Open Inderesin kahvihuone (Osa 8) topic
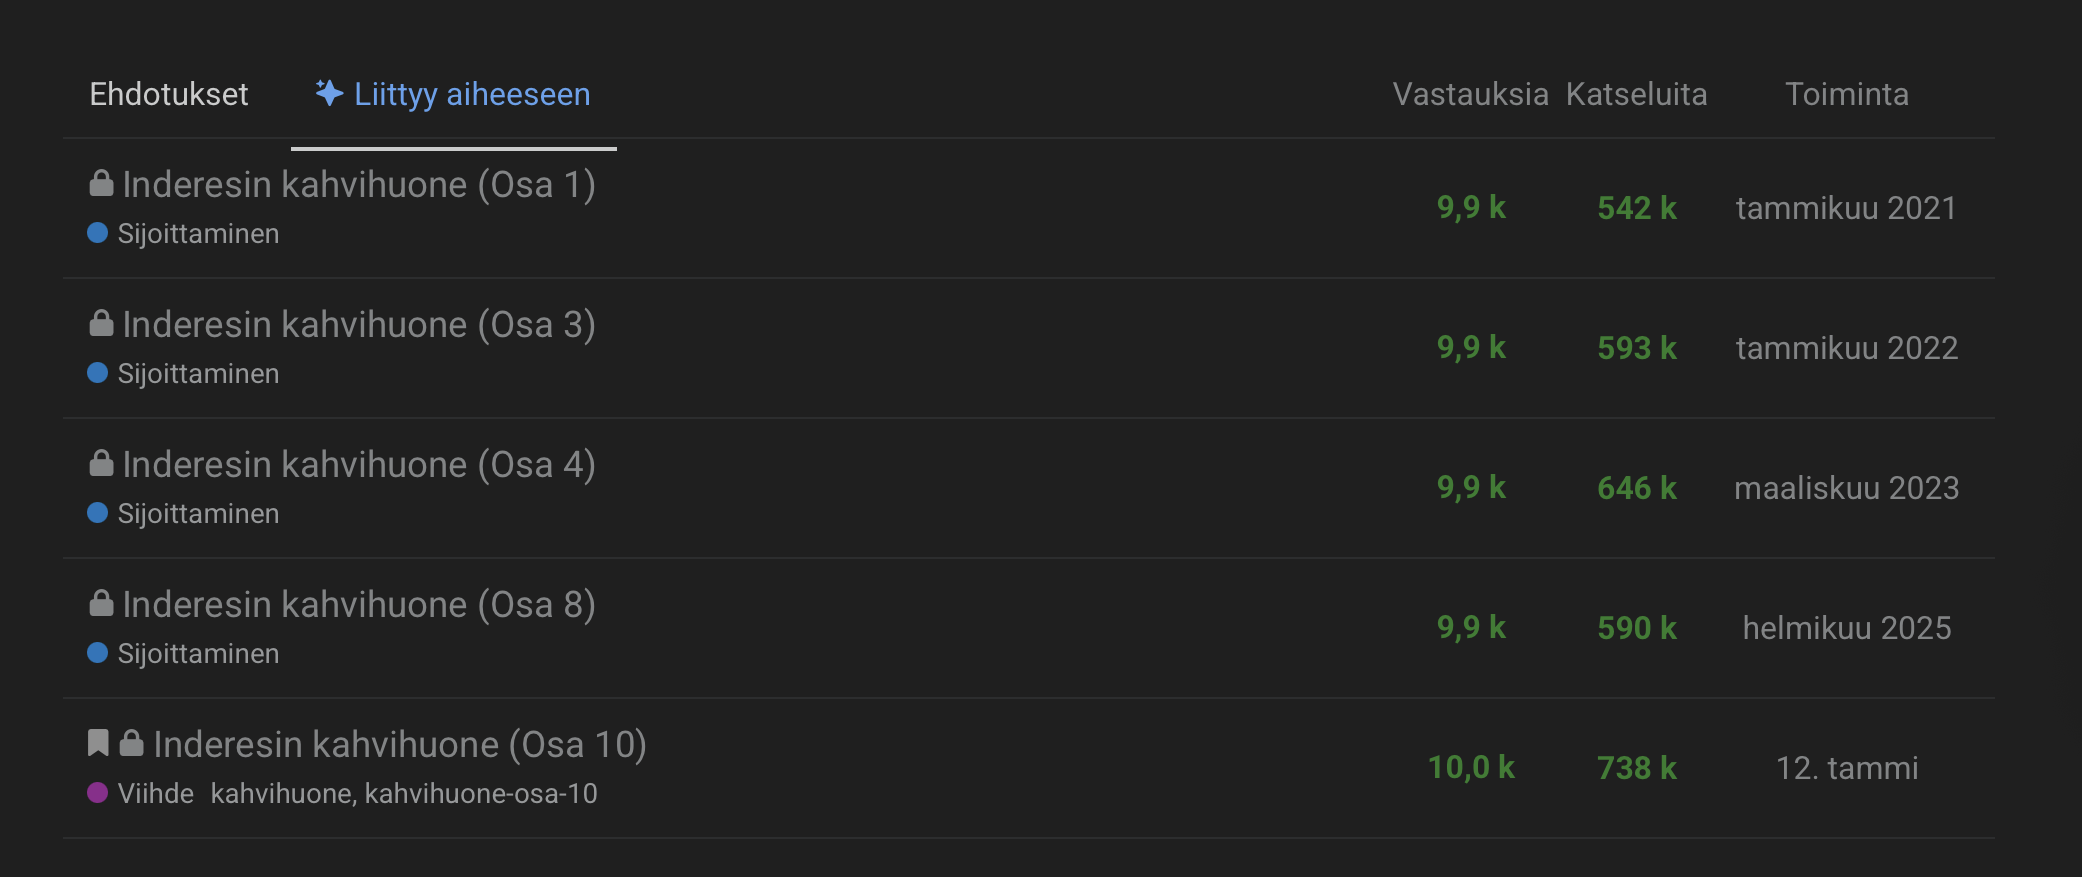Image resolution: width=2082 pixels, height=877 pixels. pyautogui.click(x=359, y=604)
